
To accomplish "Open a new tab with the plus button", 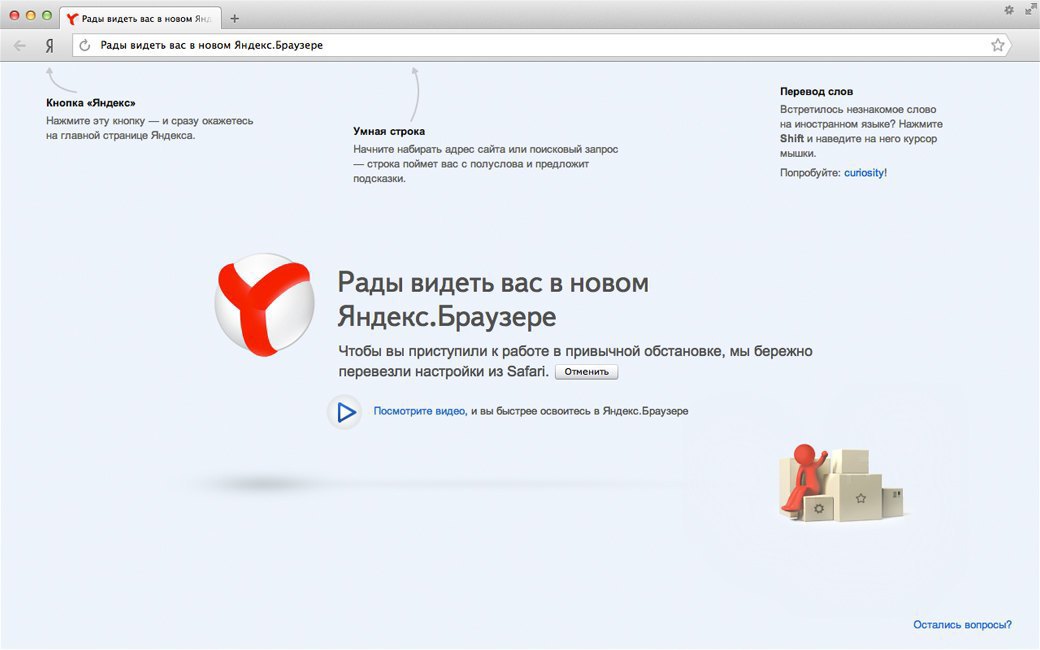I will (x=234, y=19).
